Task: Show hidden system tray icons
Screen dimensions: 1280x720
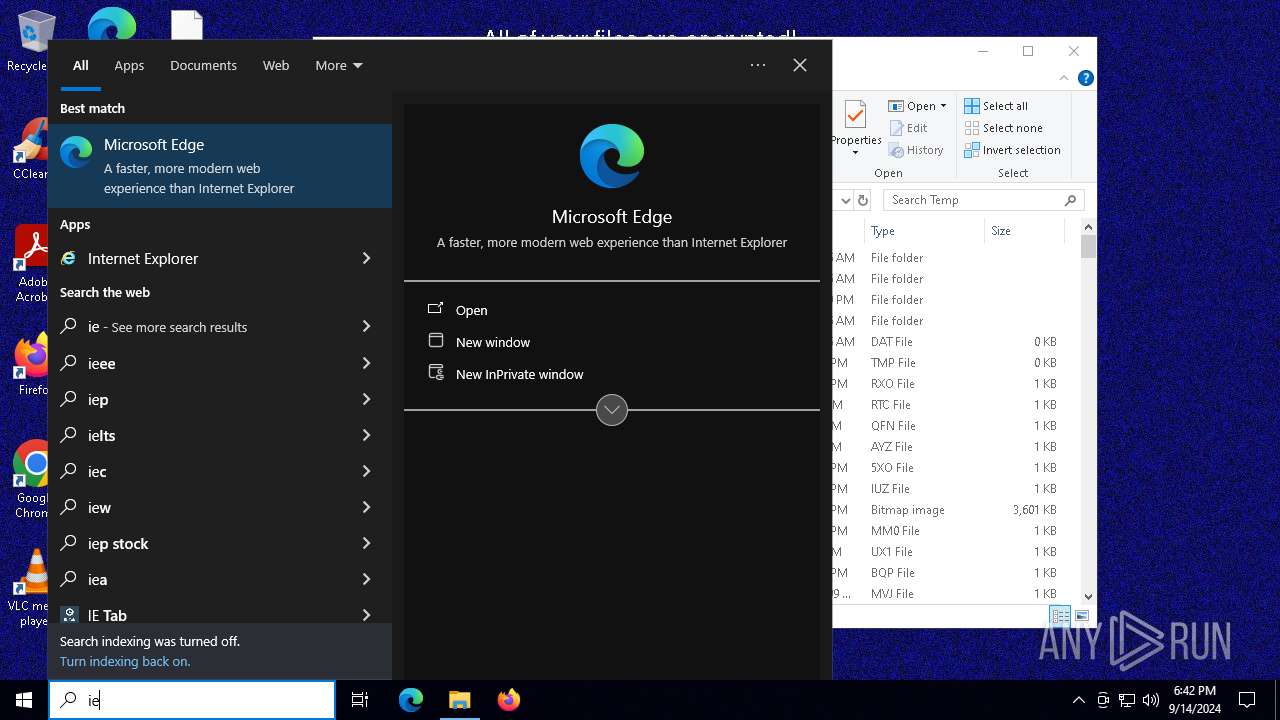Action: point(1078,700)
